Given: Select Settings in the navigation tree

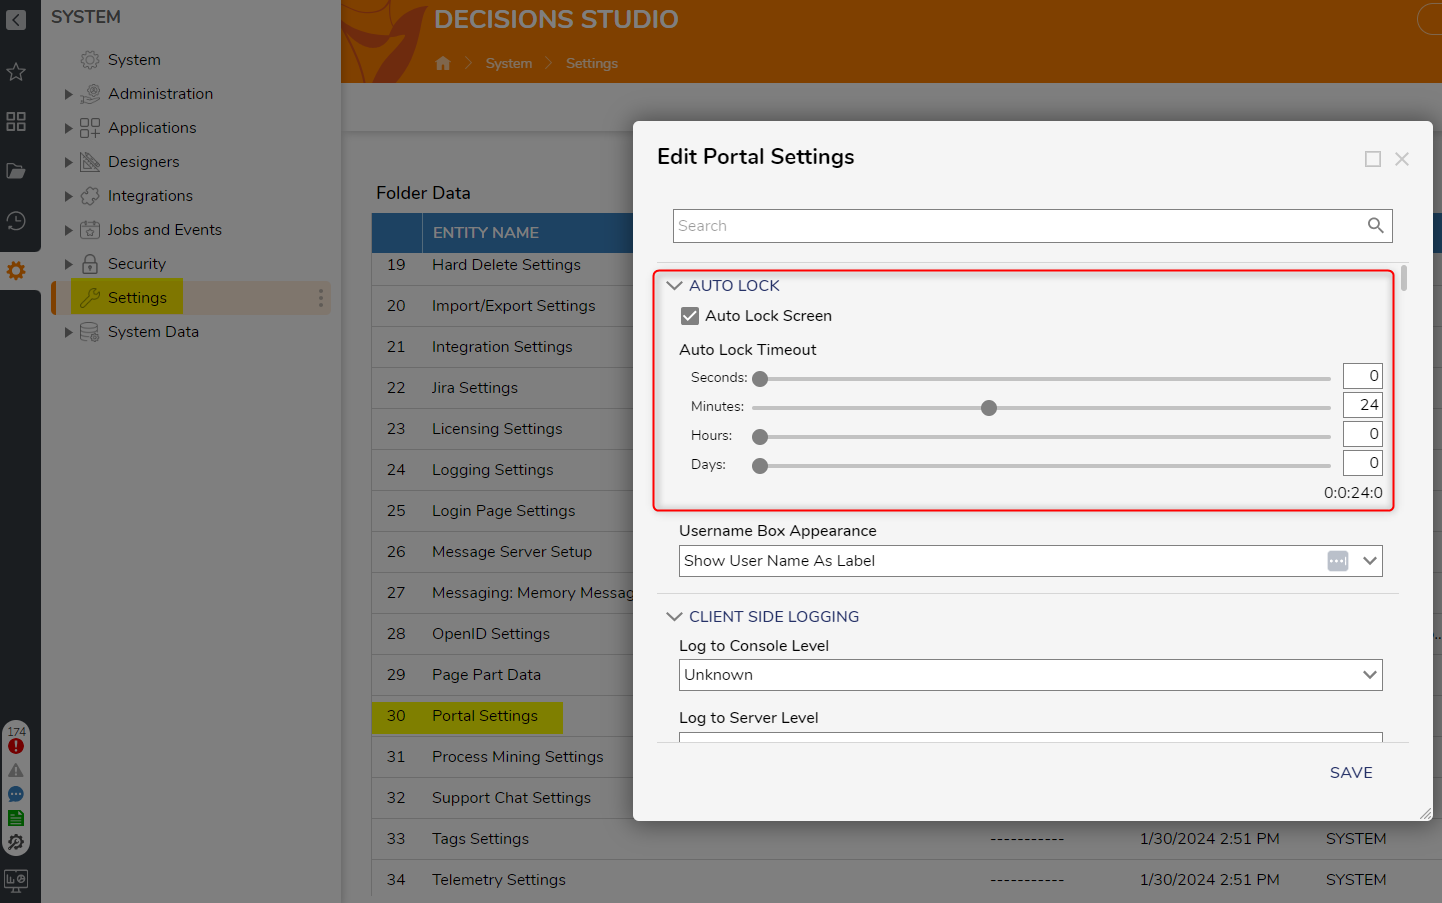Looking at the screenshot, I should (x=137, y=298).
